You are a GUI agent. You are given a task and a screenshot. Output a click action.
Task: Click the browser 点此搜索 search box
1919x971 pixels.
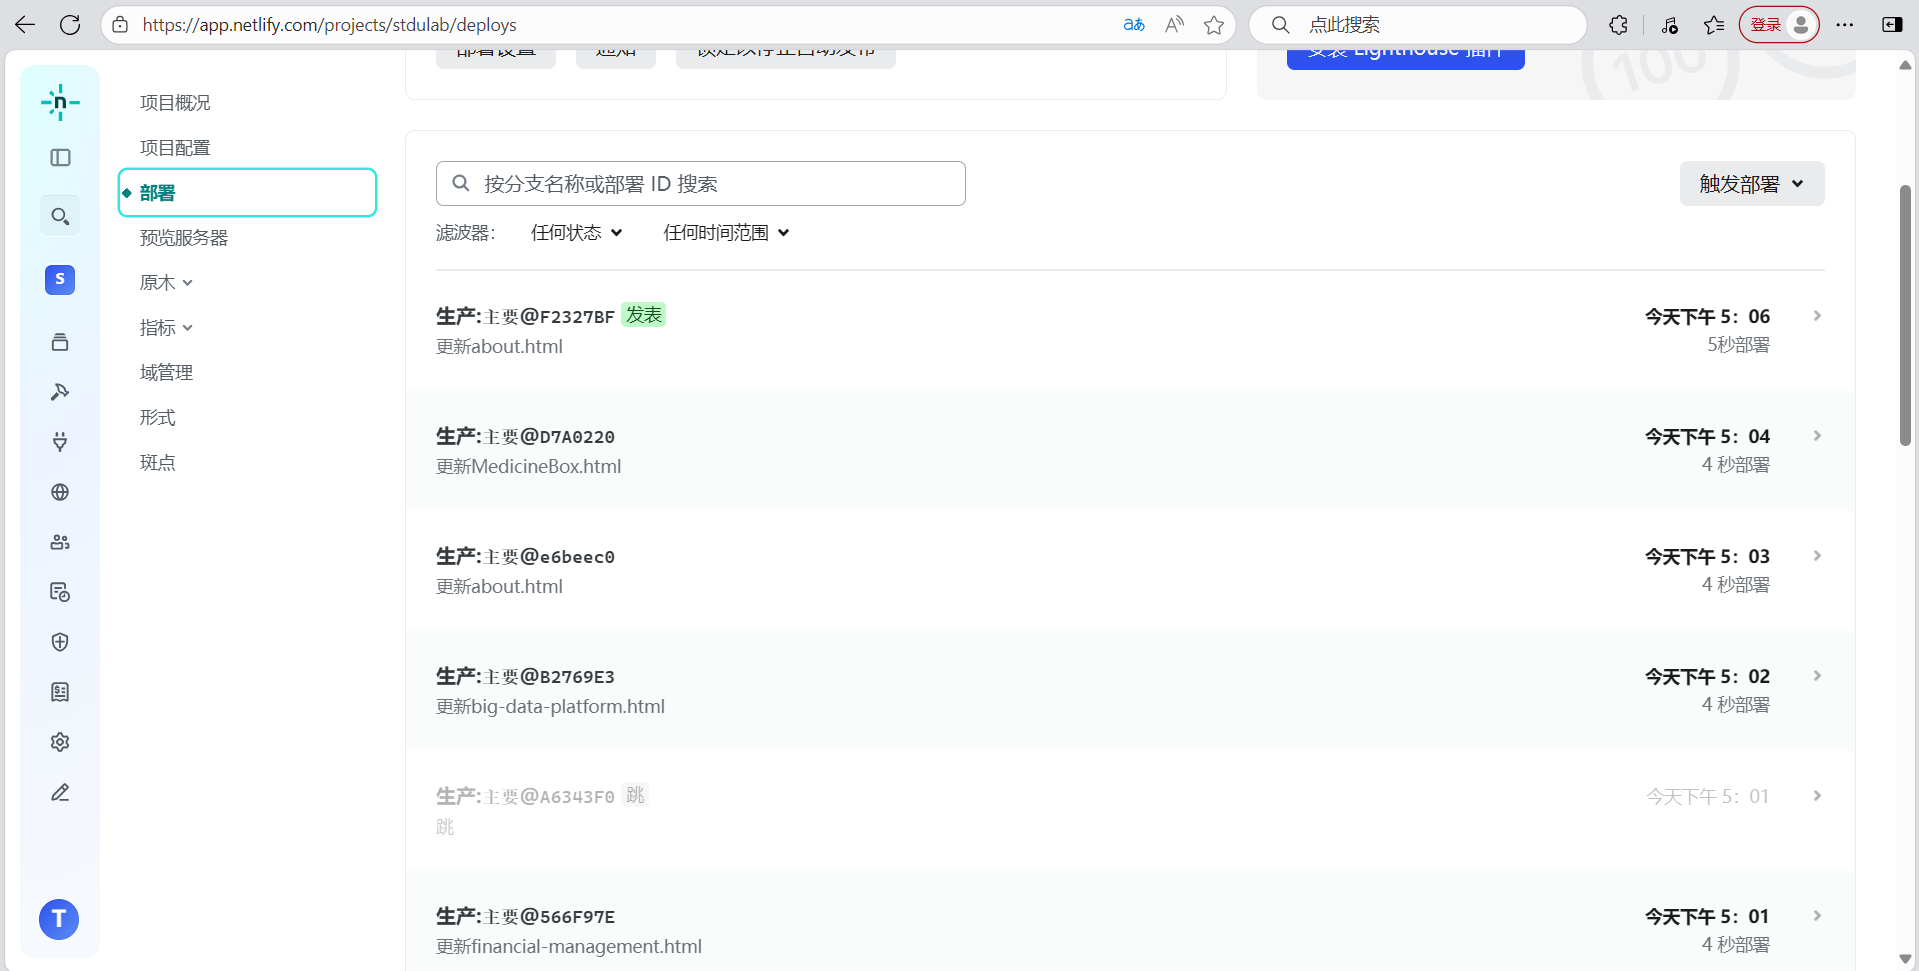point(1418,25)
